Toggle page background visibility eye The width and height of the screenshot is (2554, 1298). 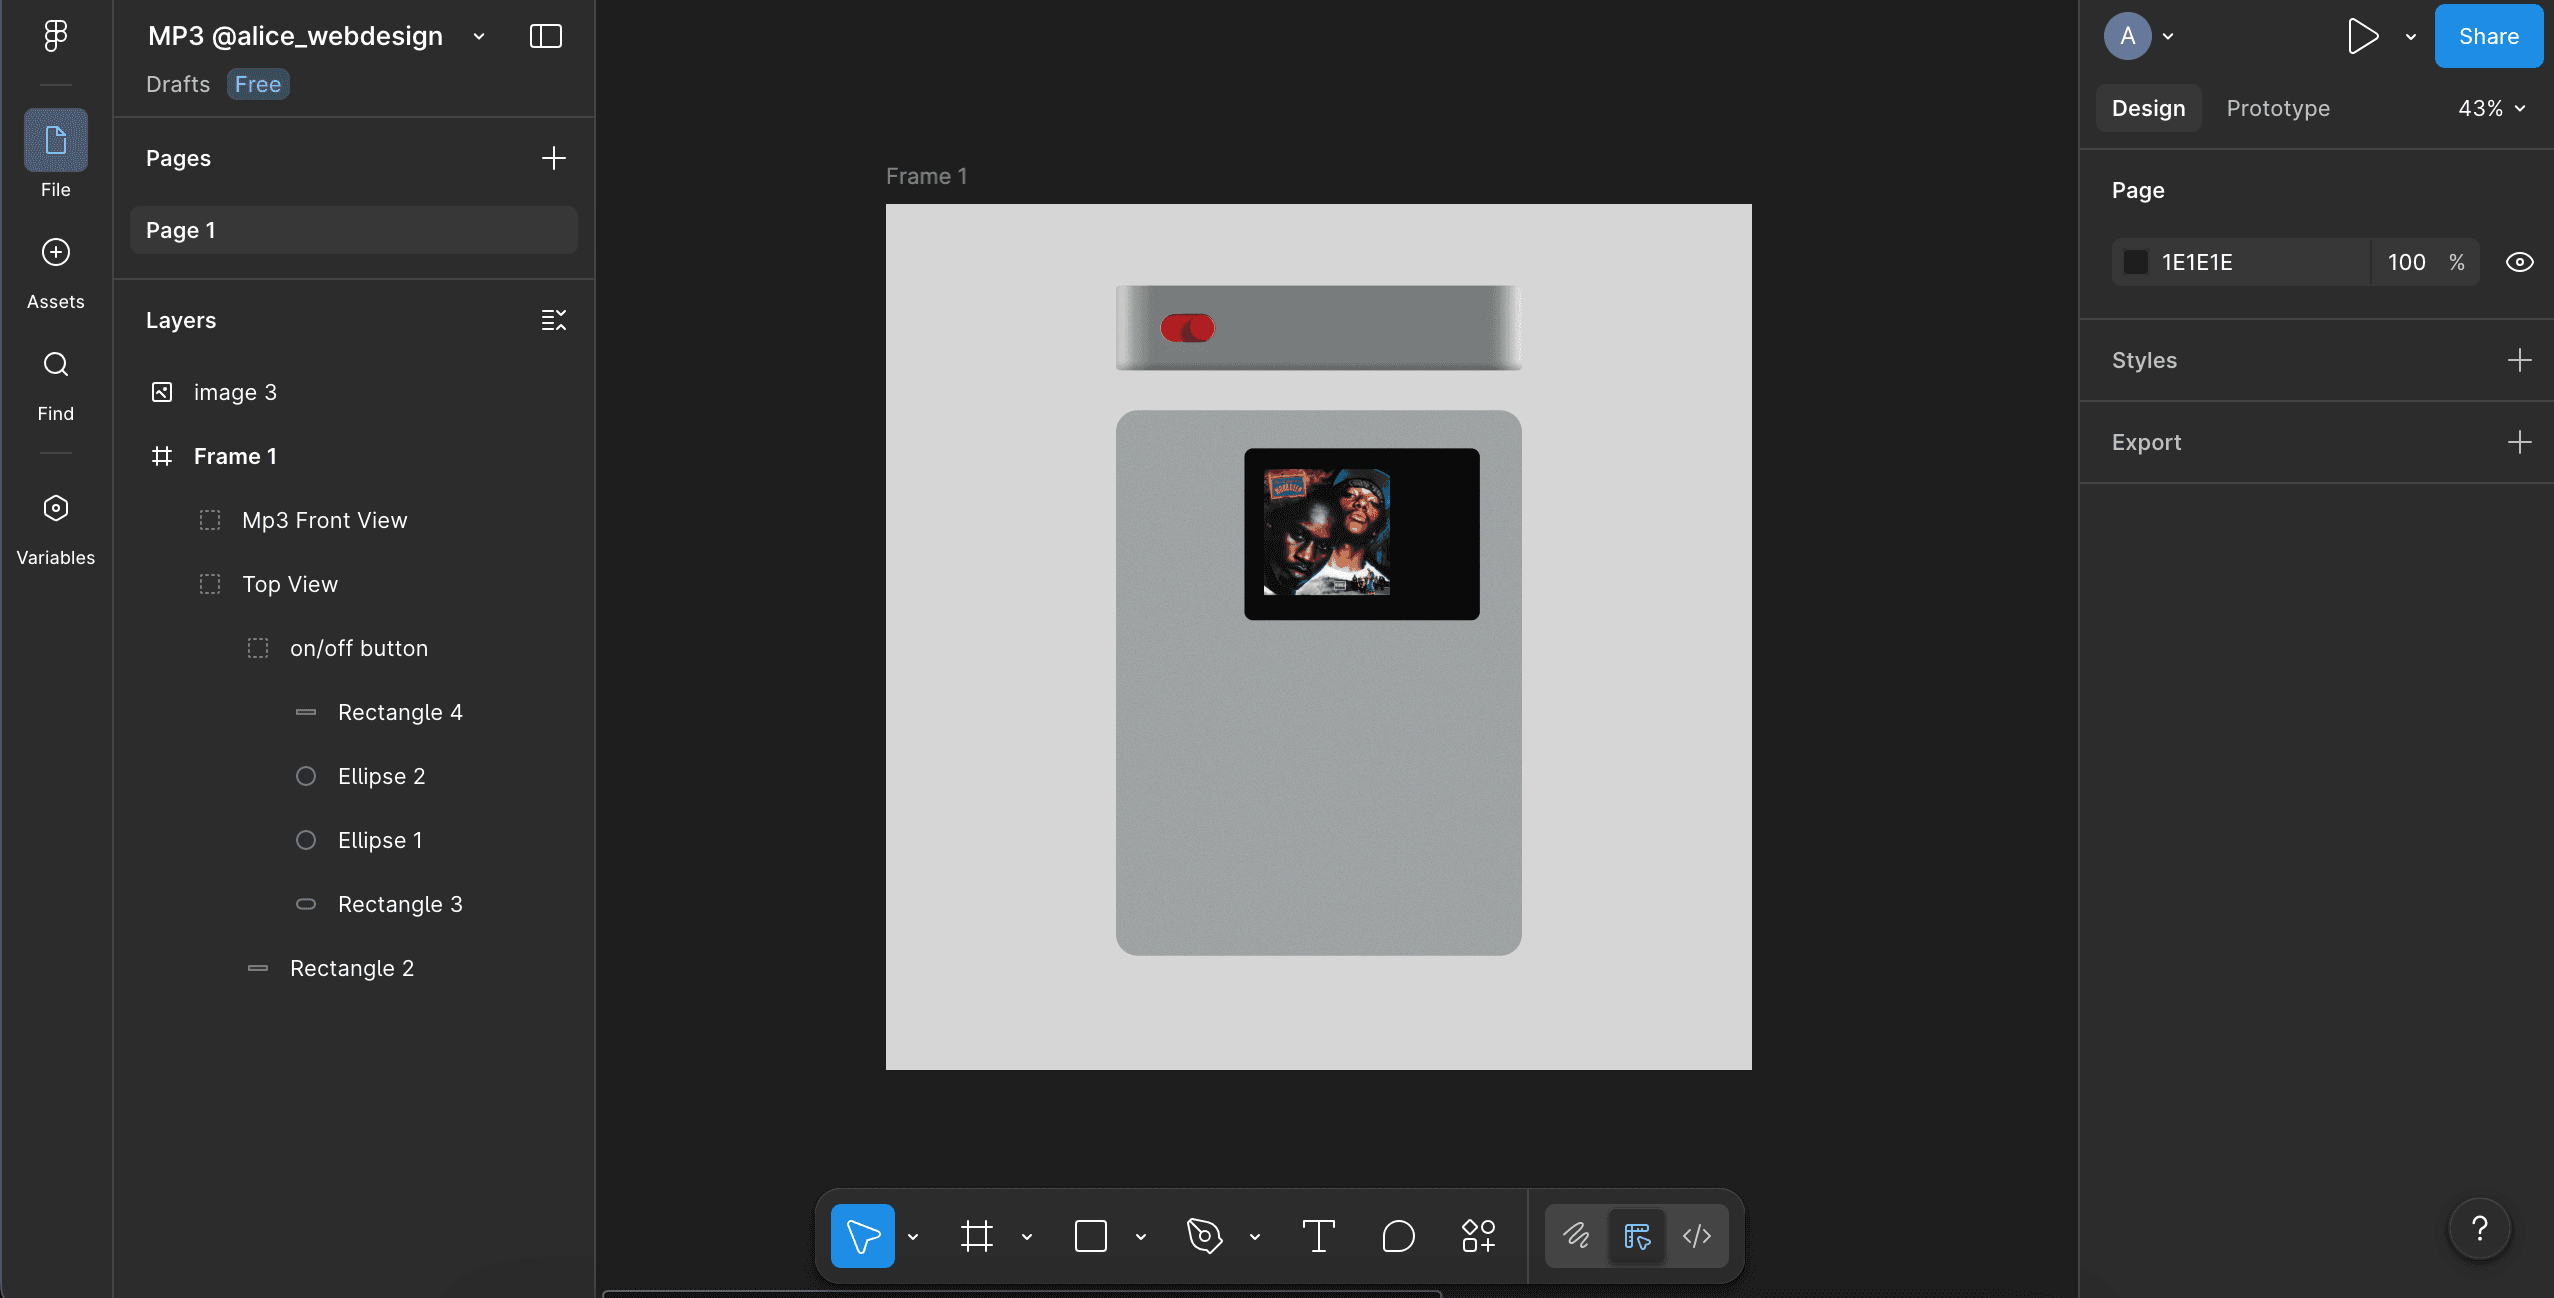(2519, 262)
